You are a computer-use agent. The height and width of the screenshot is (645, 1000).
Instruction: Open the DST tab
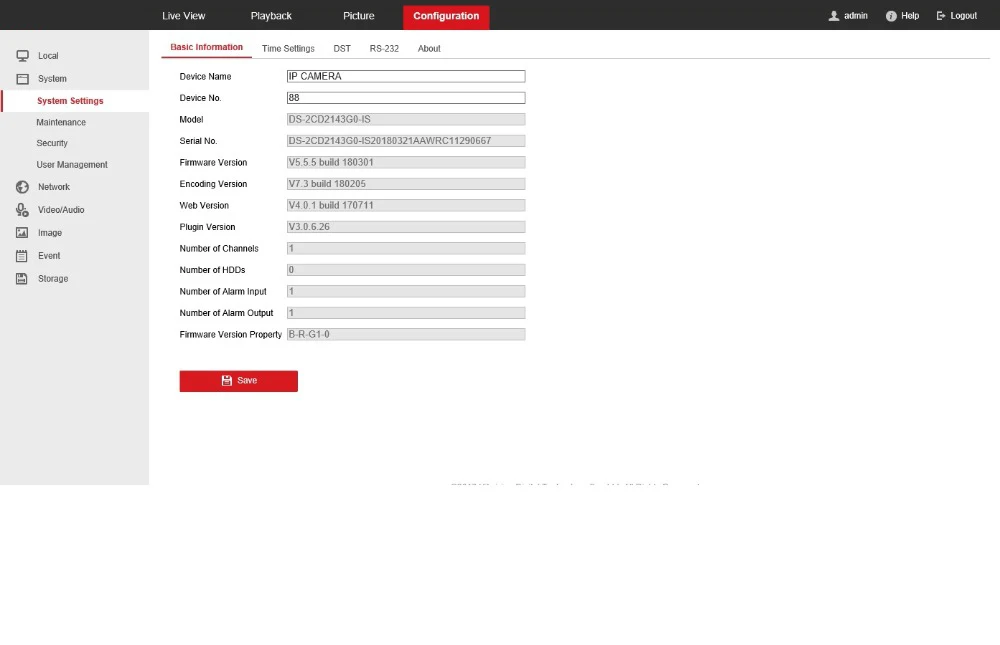coord(342,48)
